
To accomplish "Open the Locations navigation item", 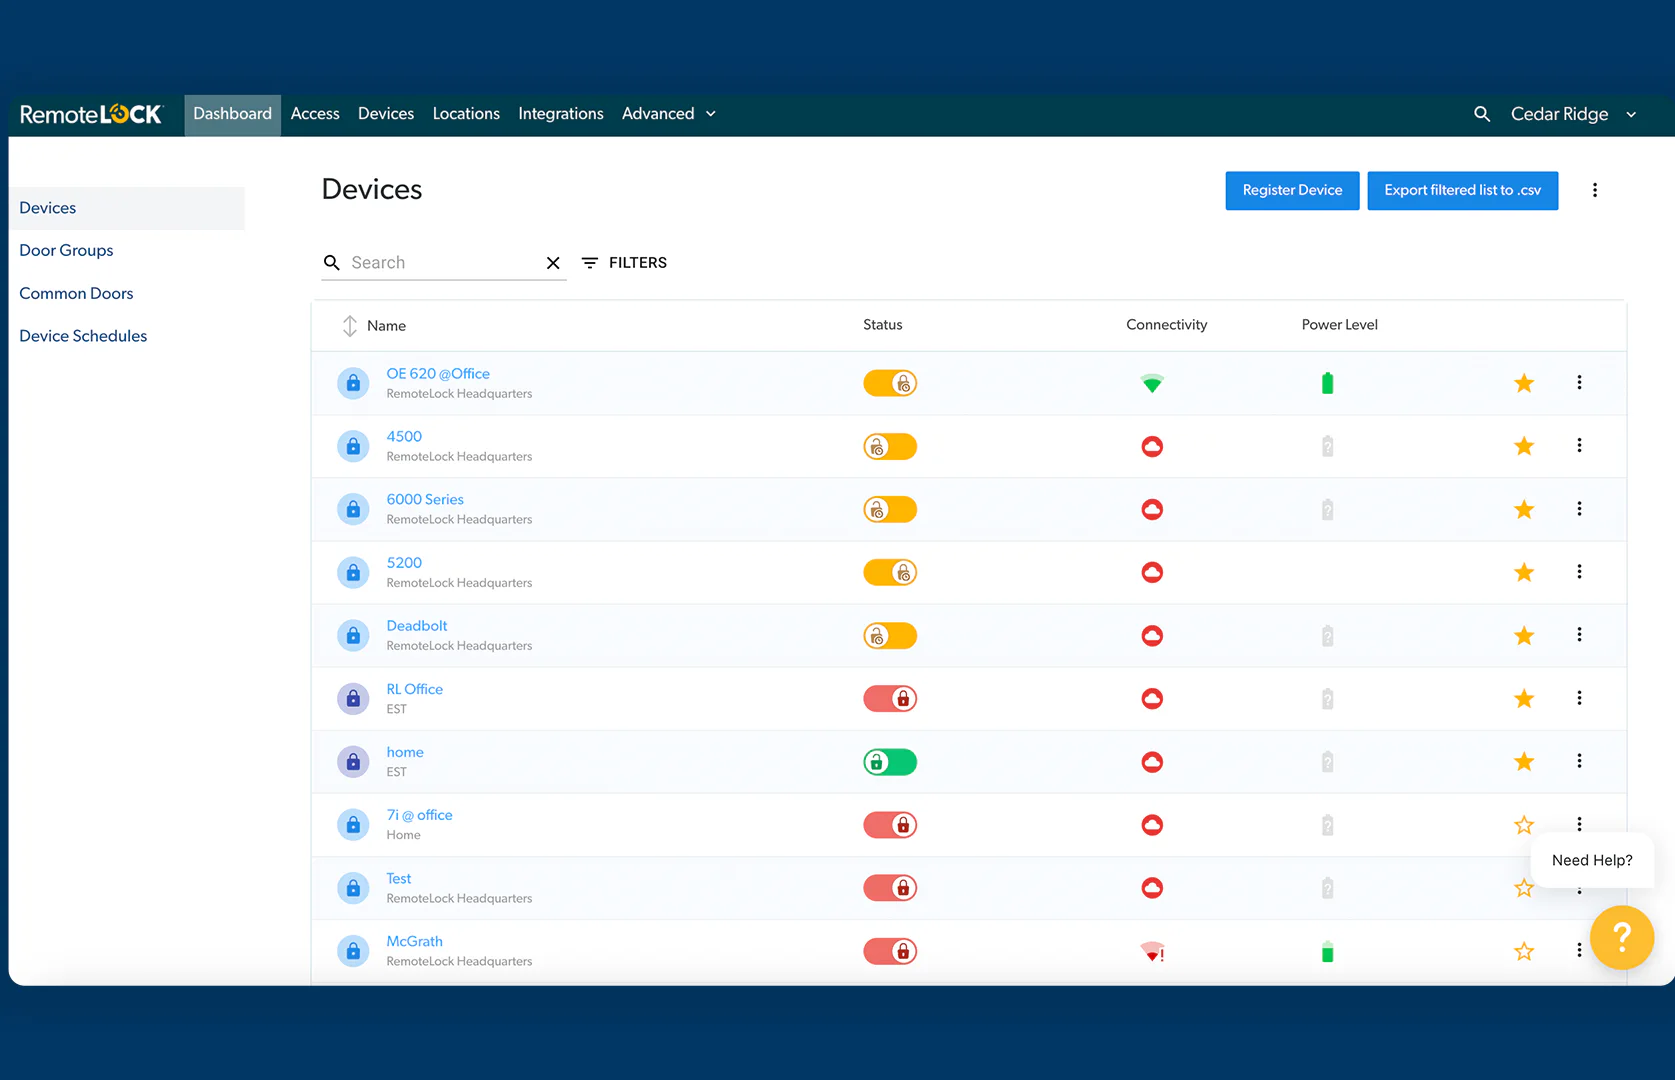I will click(x=466, y=114).
